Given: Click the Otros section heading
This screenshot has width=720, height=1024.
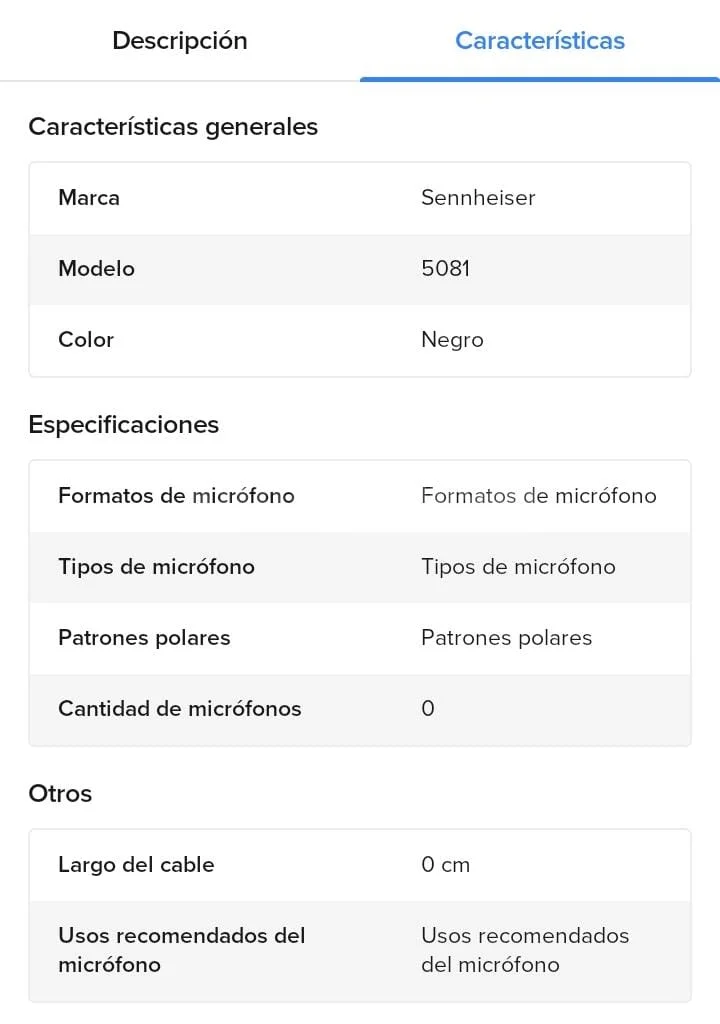Looking at the screenshot, I should click(60, 794).
